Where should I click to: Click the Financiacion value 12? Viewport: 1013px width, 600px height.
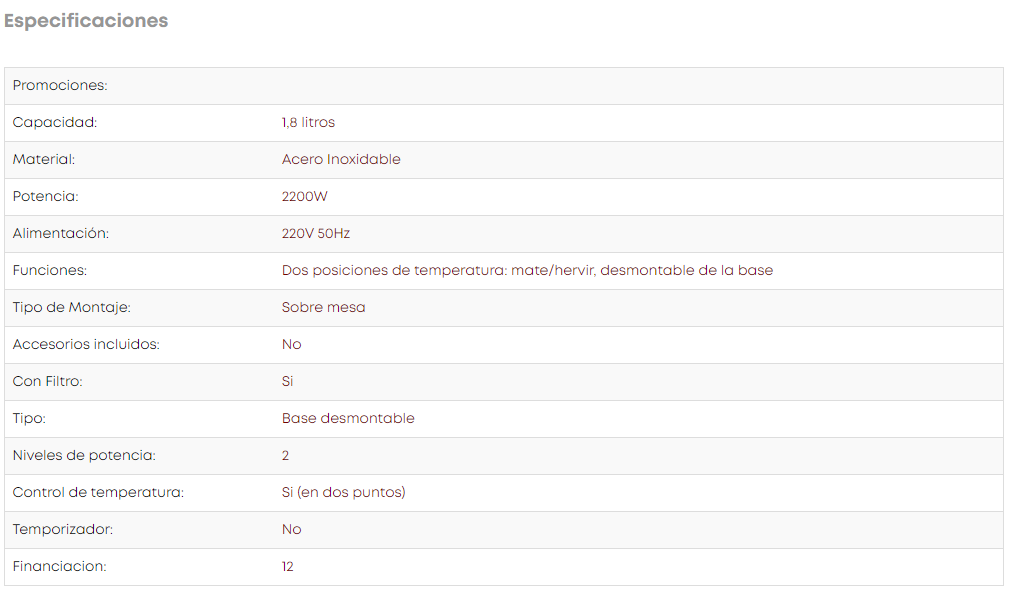point(287,566)
